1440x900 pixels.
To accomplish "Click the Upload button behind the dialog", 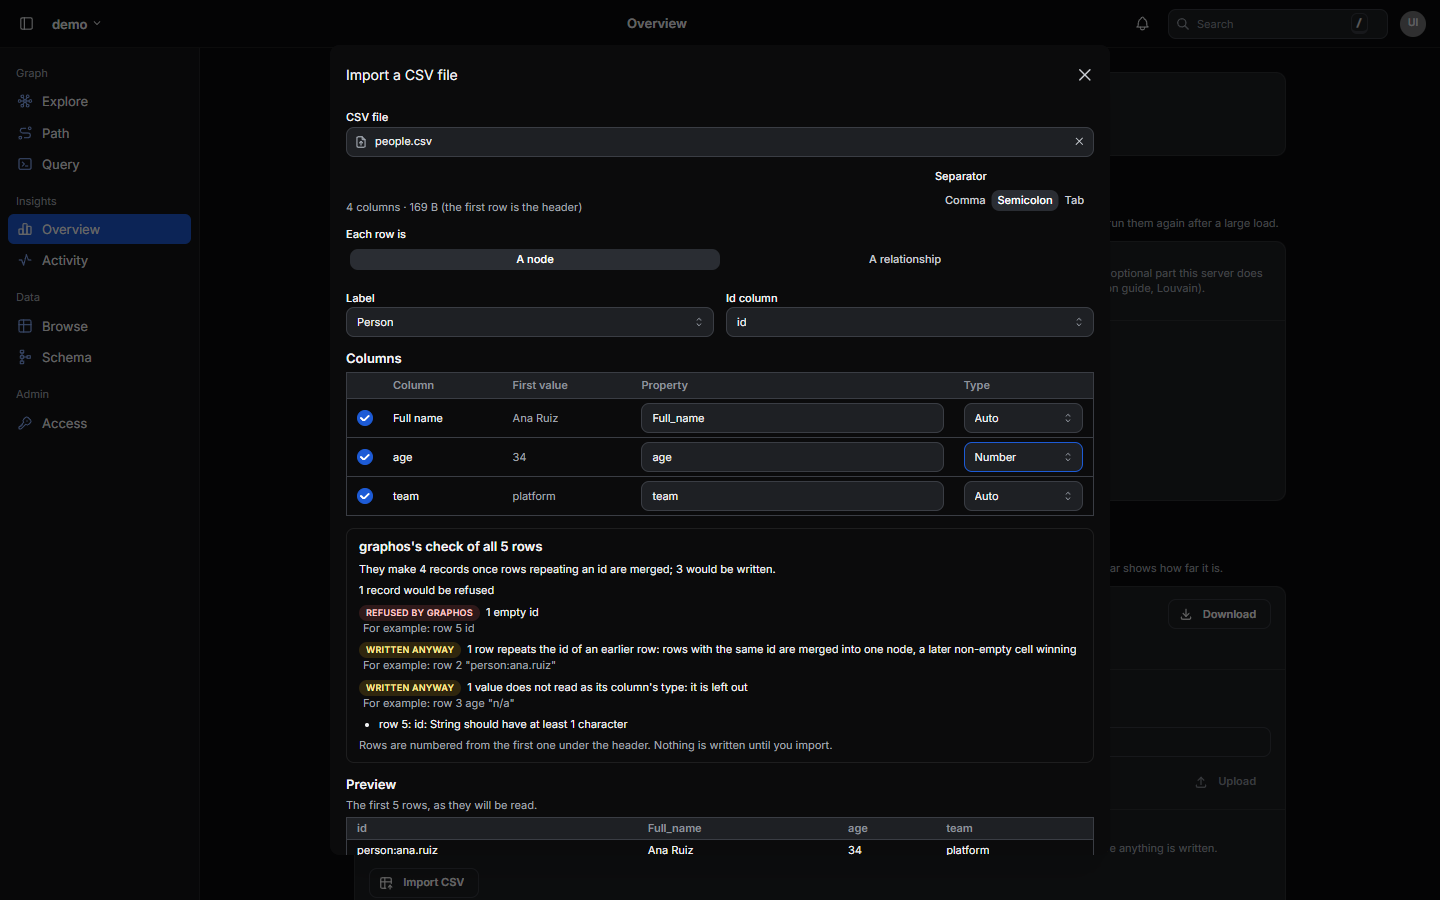I will pyautogui.click(x=1226, y=782).
